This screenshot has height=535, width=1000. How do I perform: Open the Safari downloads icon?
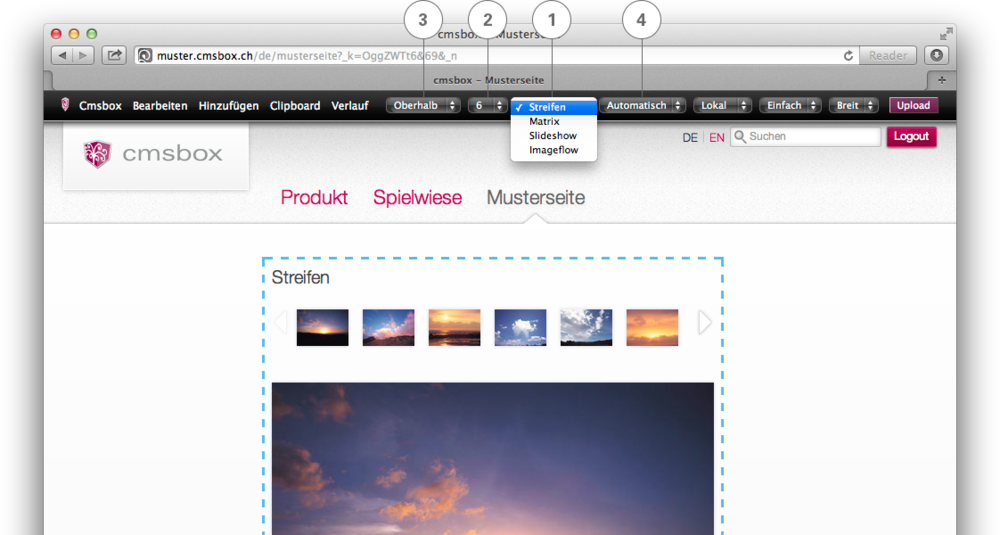[x=936, y=56]
